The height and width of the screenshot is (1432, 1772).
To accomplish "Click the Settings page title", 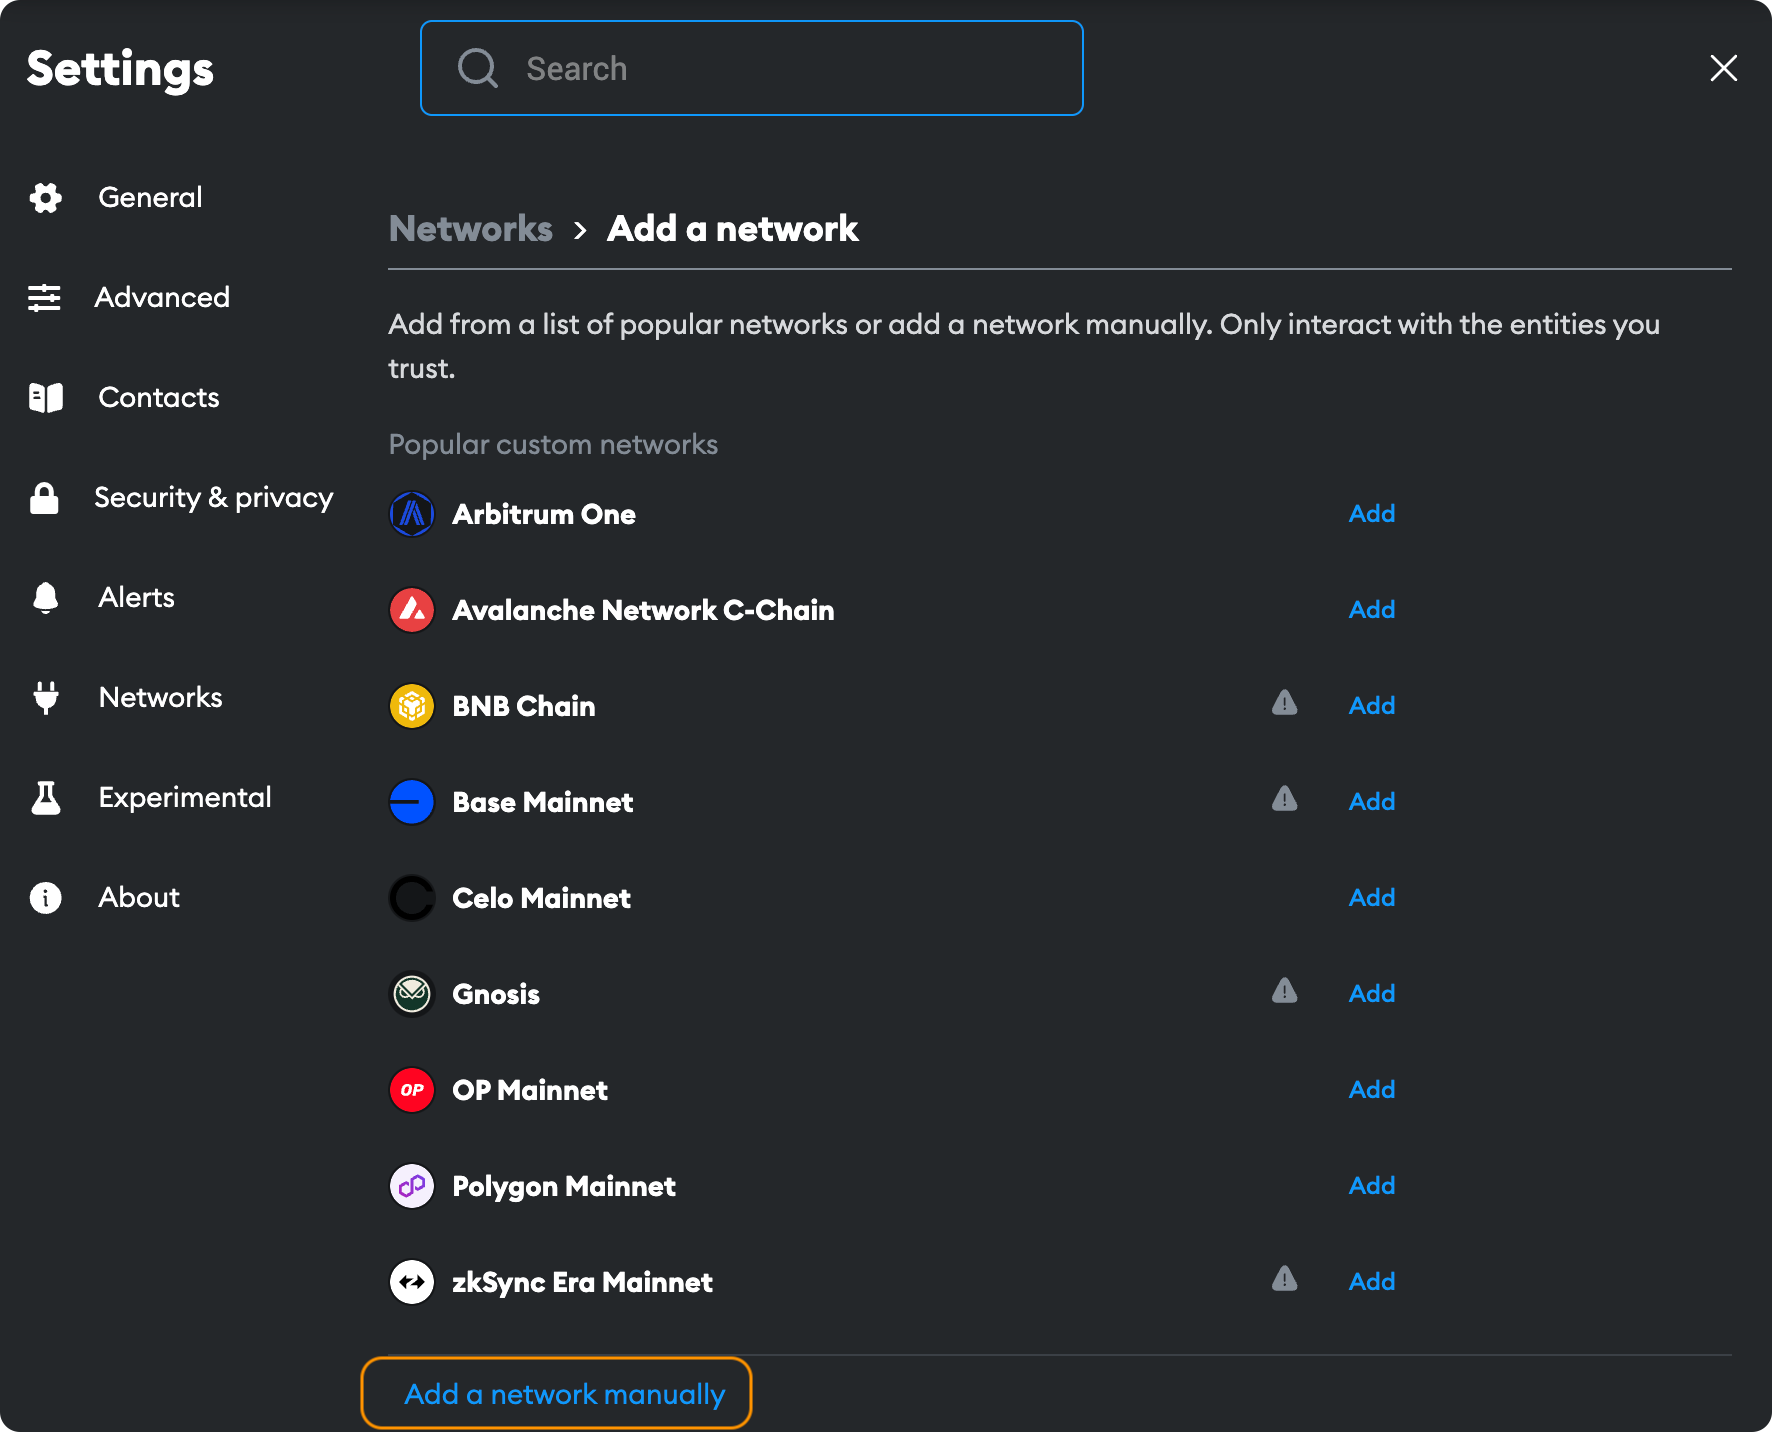I will 120,70.
